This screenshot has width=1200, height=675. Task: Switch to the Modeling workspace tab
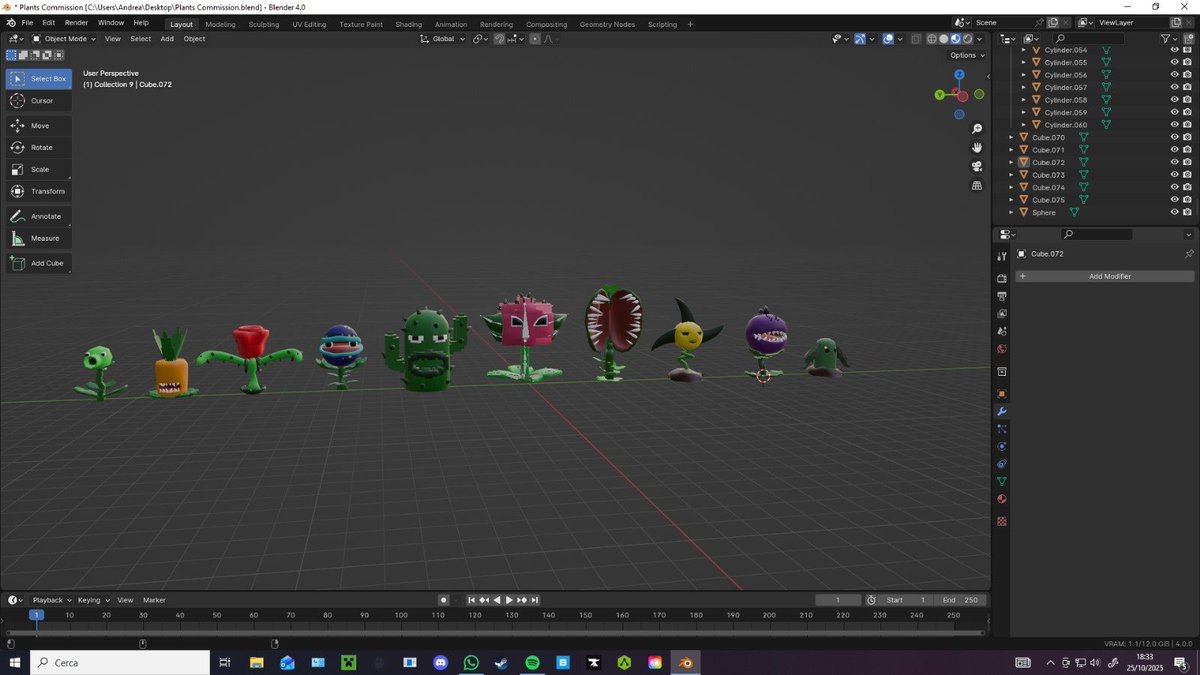220,24
